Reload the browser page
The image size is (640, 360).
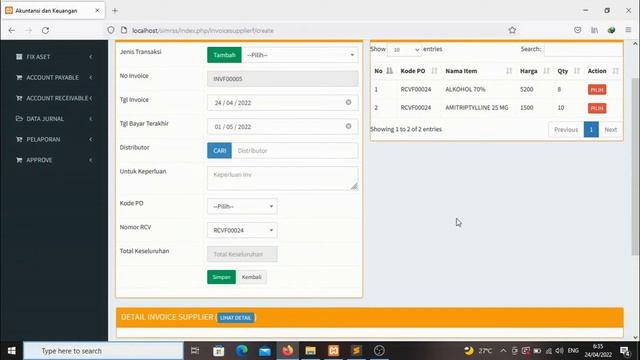coord(45,30)
